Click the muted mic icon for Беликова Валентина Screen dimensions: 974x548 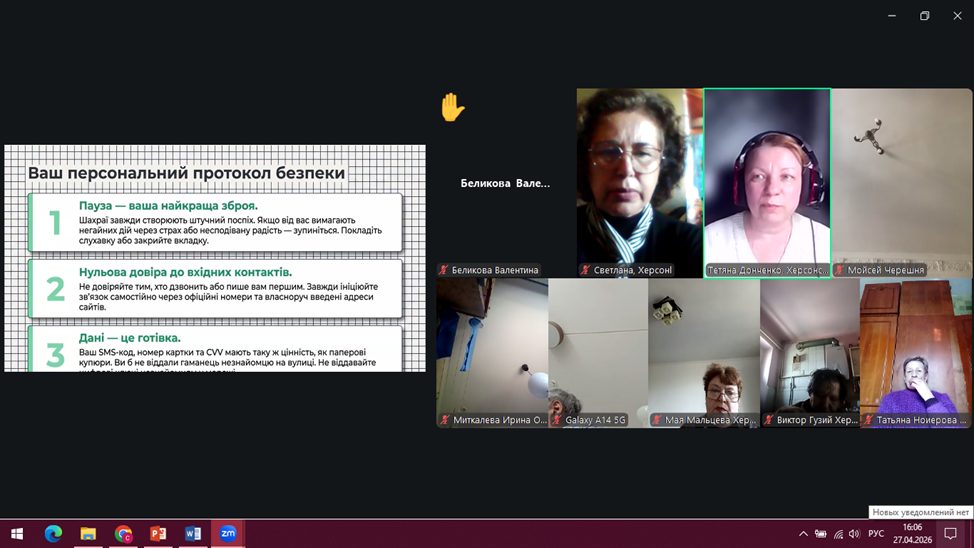444,270
